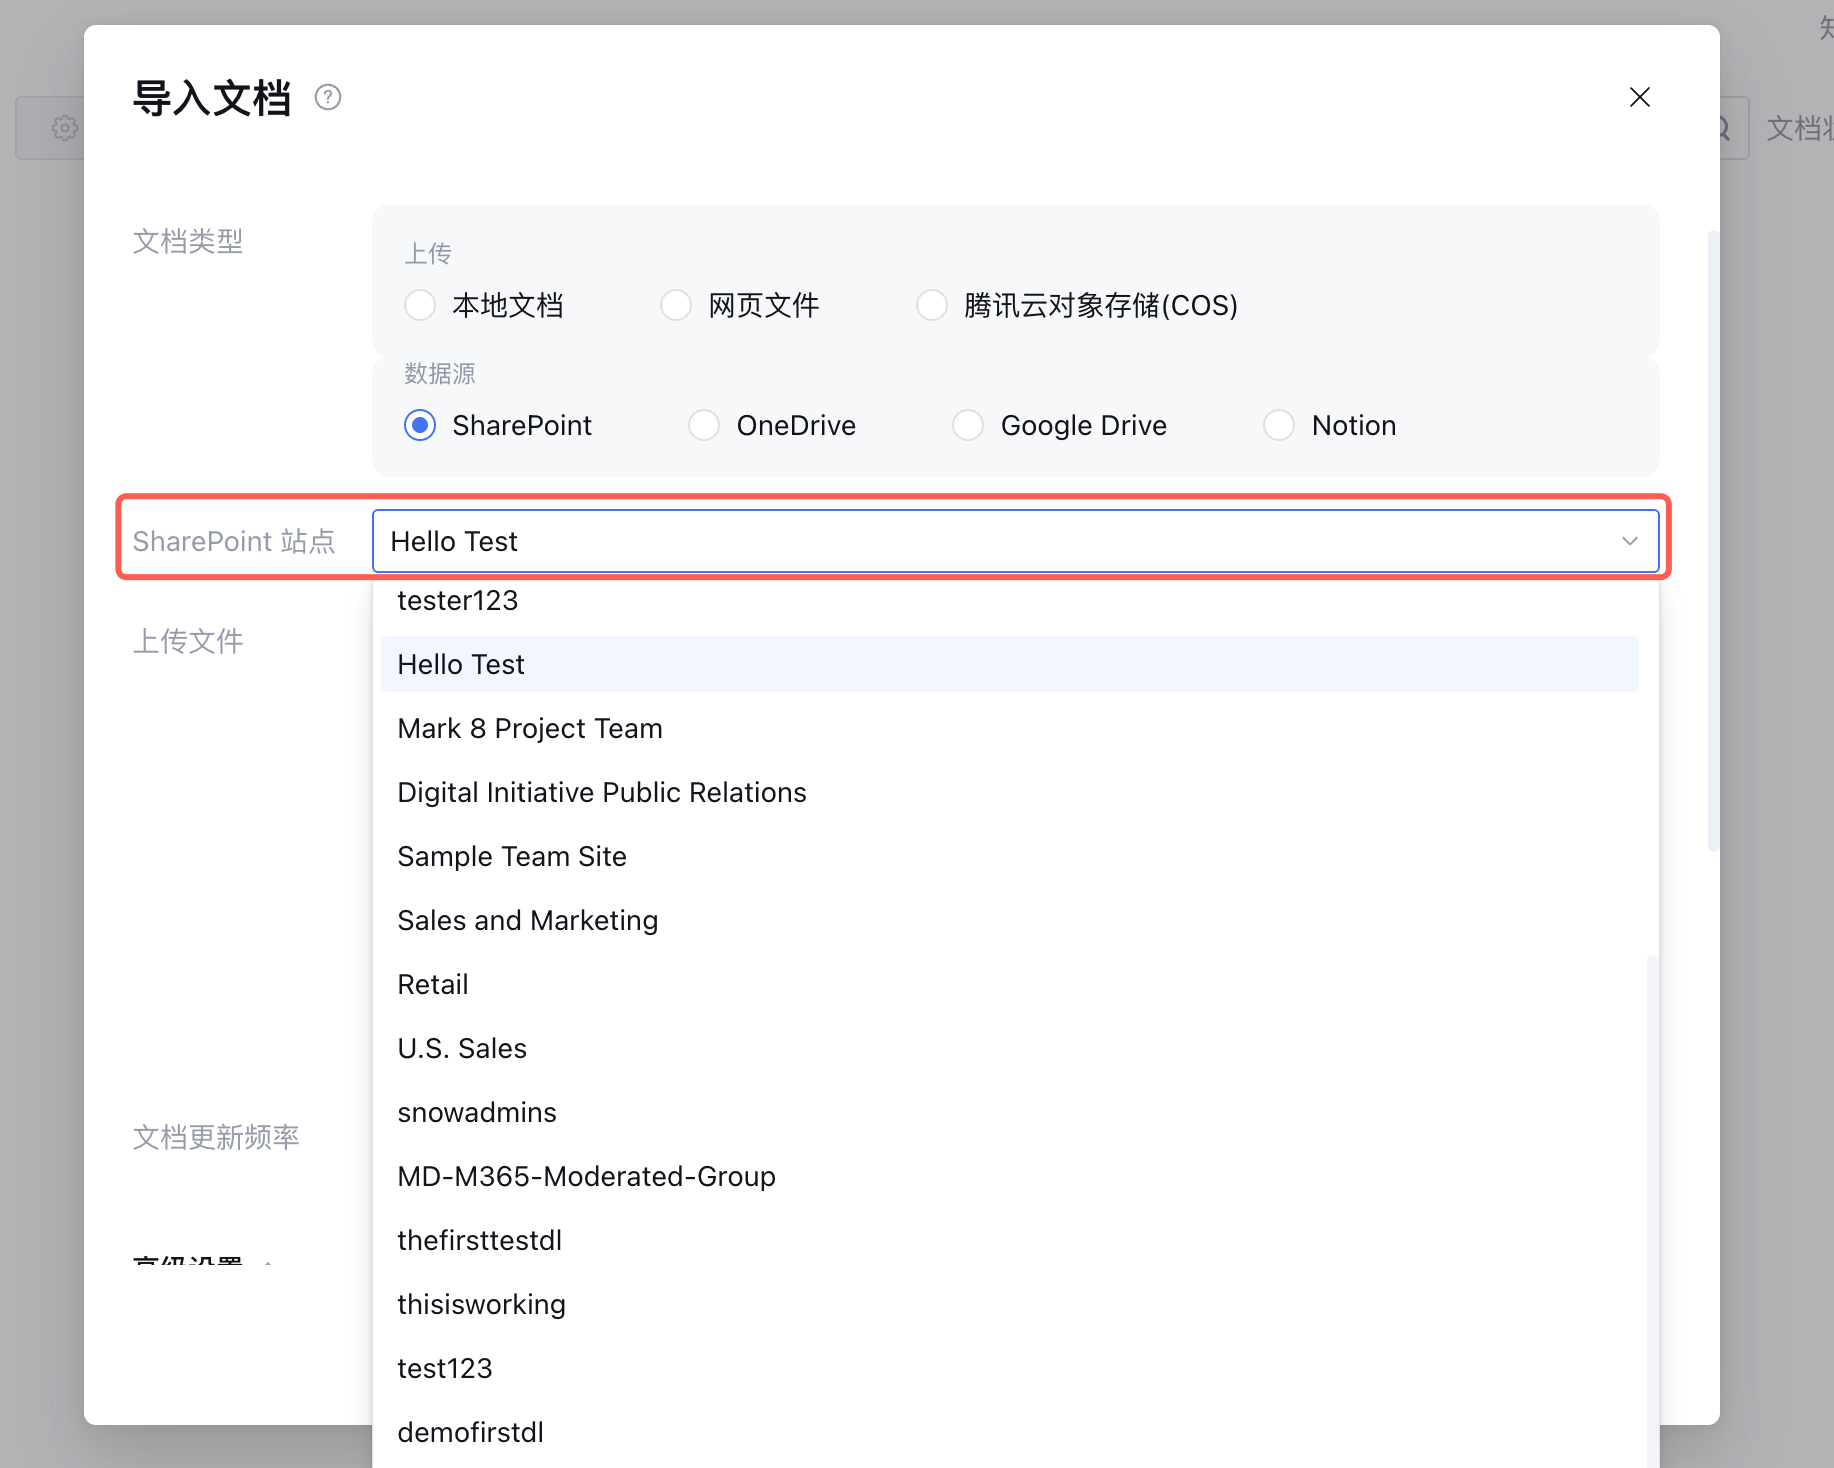1834x1468 pixels.
Task: Select SharePoint as data source
Action: coord(420,425)
